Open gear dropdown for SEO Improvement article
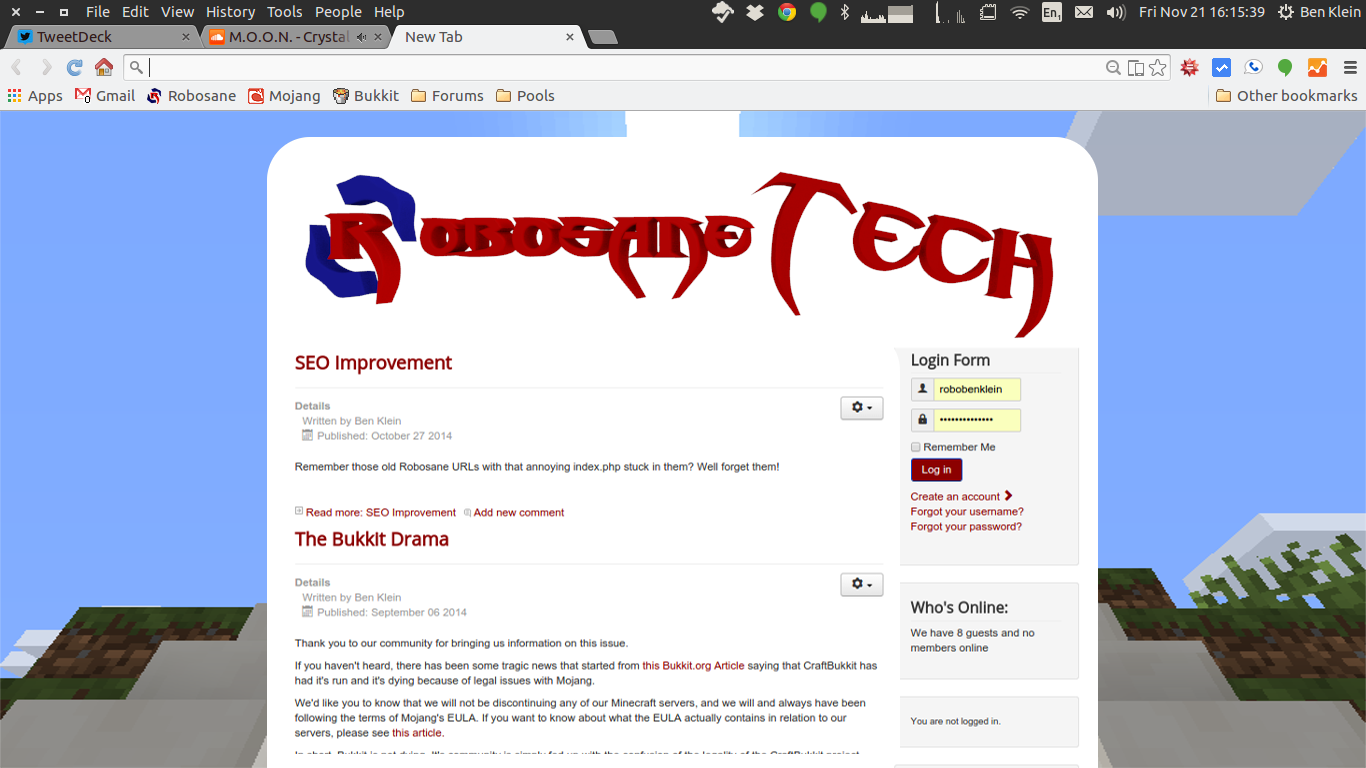This screenshot has height=768, width=1366. tap(861, 407)
